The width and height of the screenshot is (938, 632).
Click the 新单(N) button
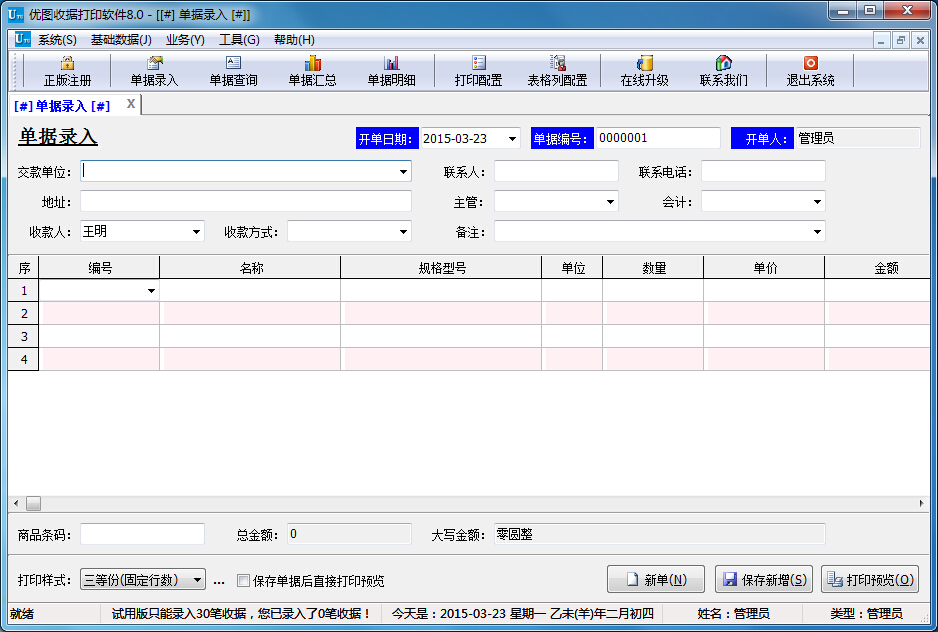click(x=655, y=579)
